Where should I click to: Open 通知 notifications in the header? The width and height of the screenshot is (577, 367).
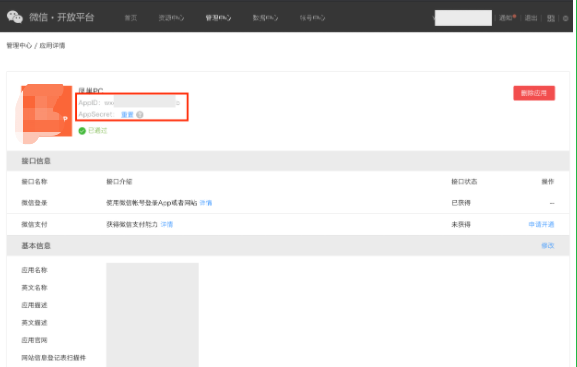point(507,18)
